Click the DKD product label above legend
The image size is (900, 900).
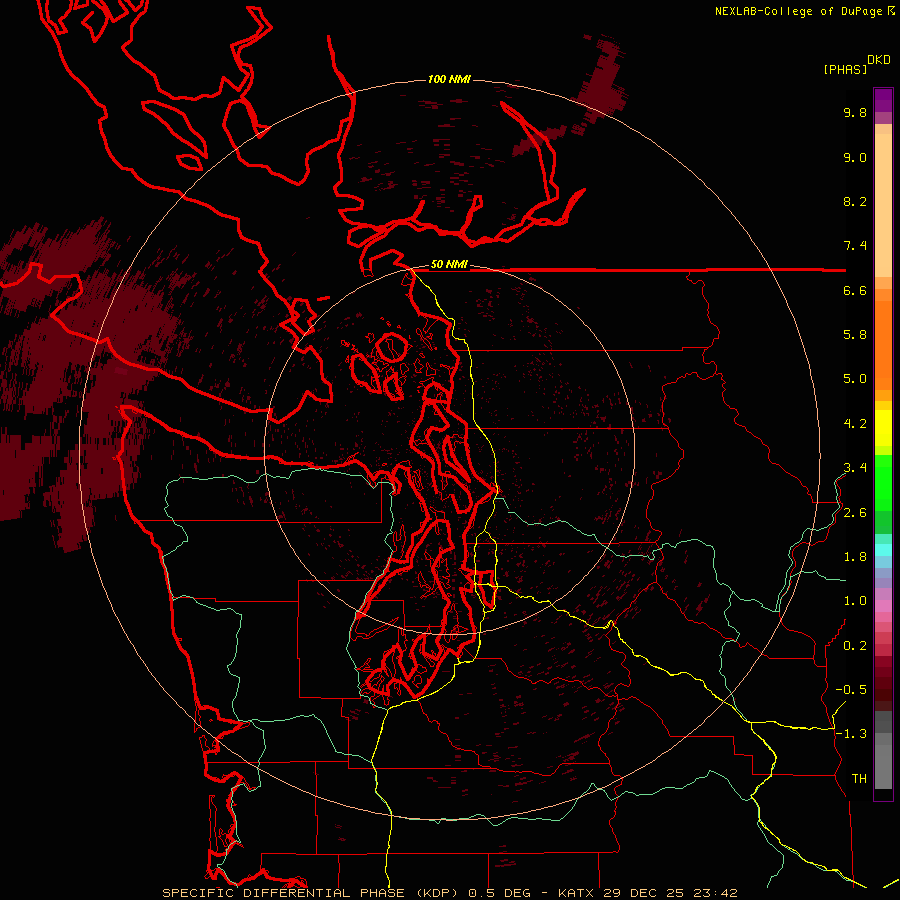pos(879,60)
